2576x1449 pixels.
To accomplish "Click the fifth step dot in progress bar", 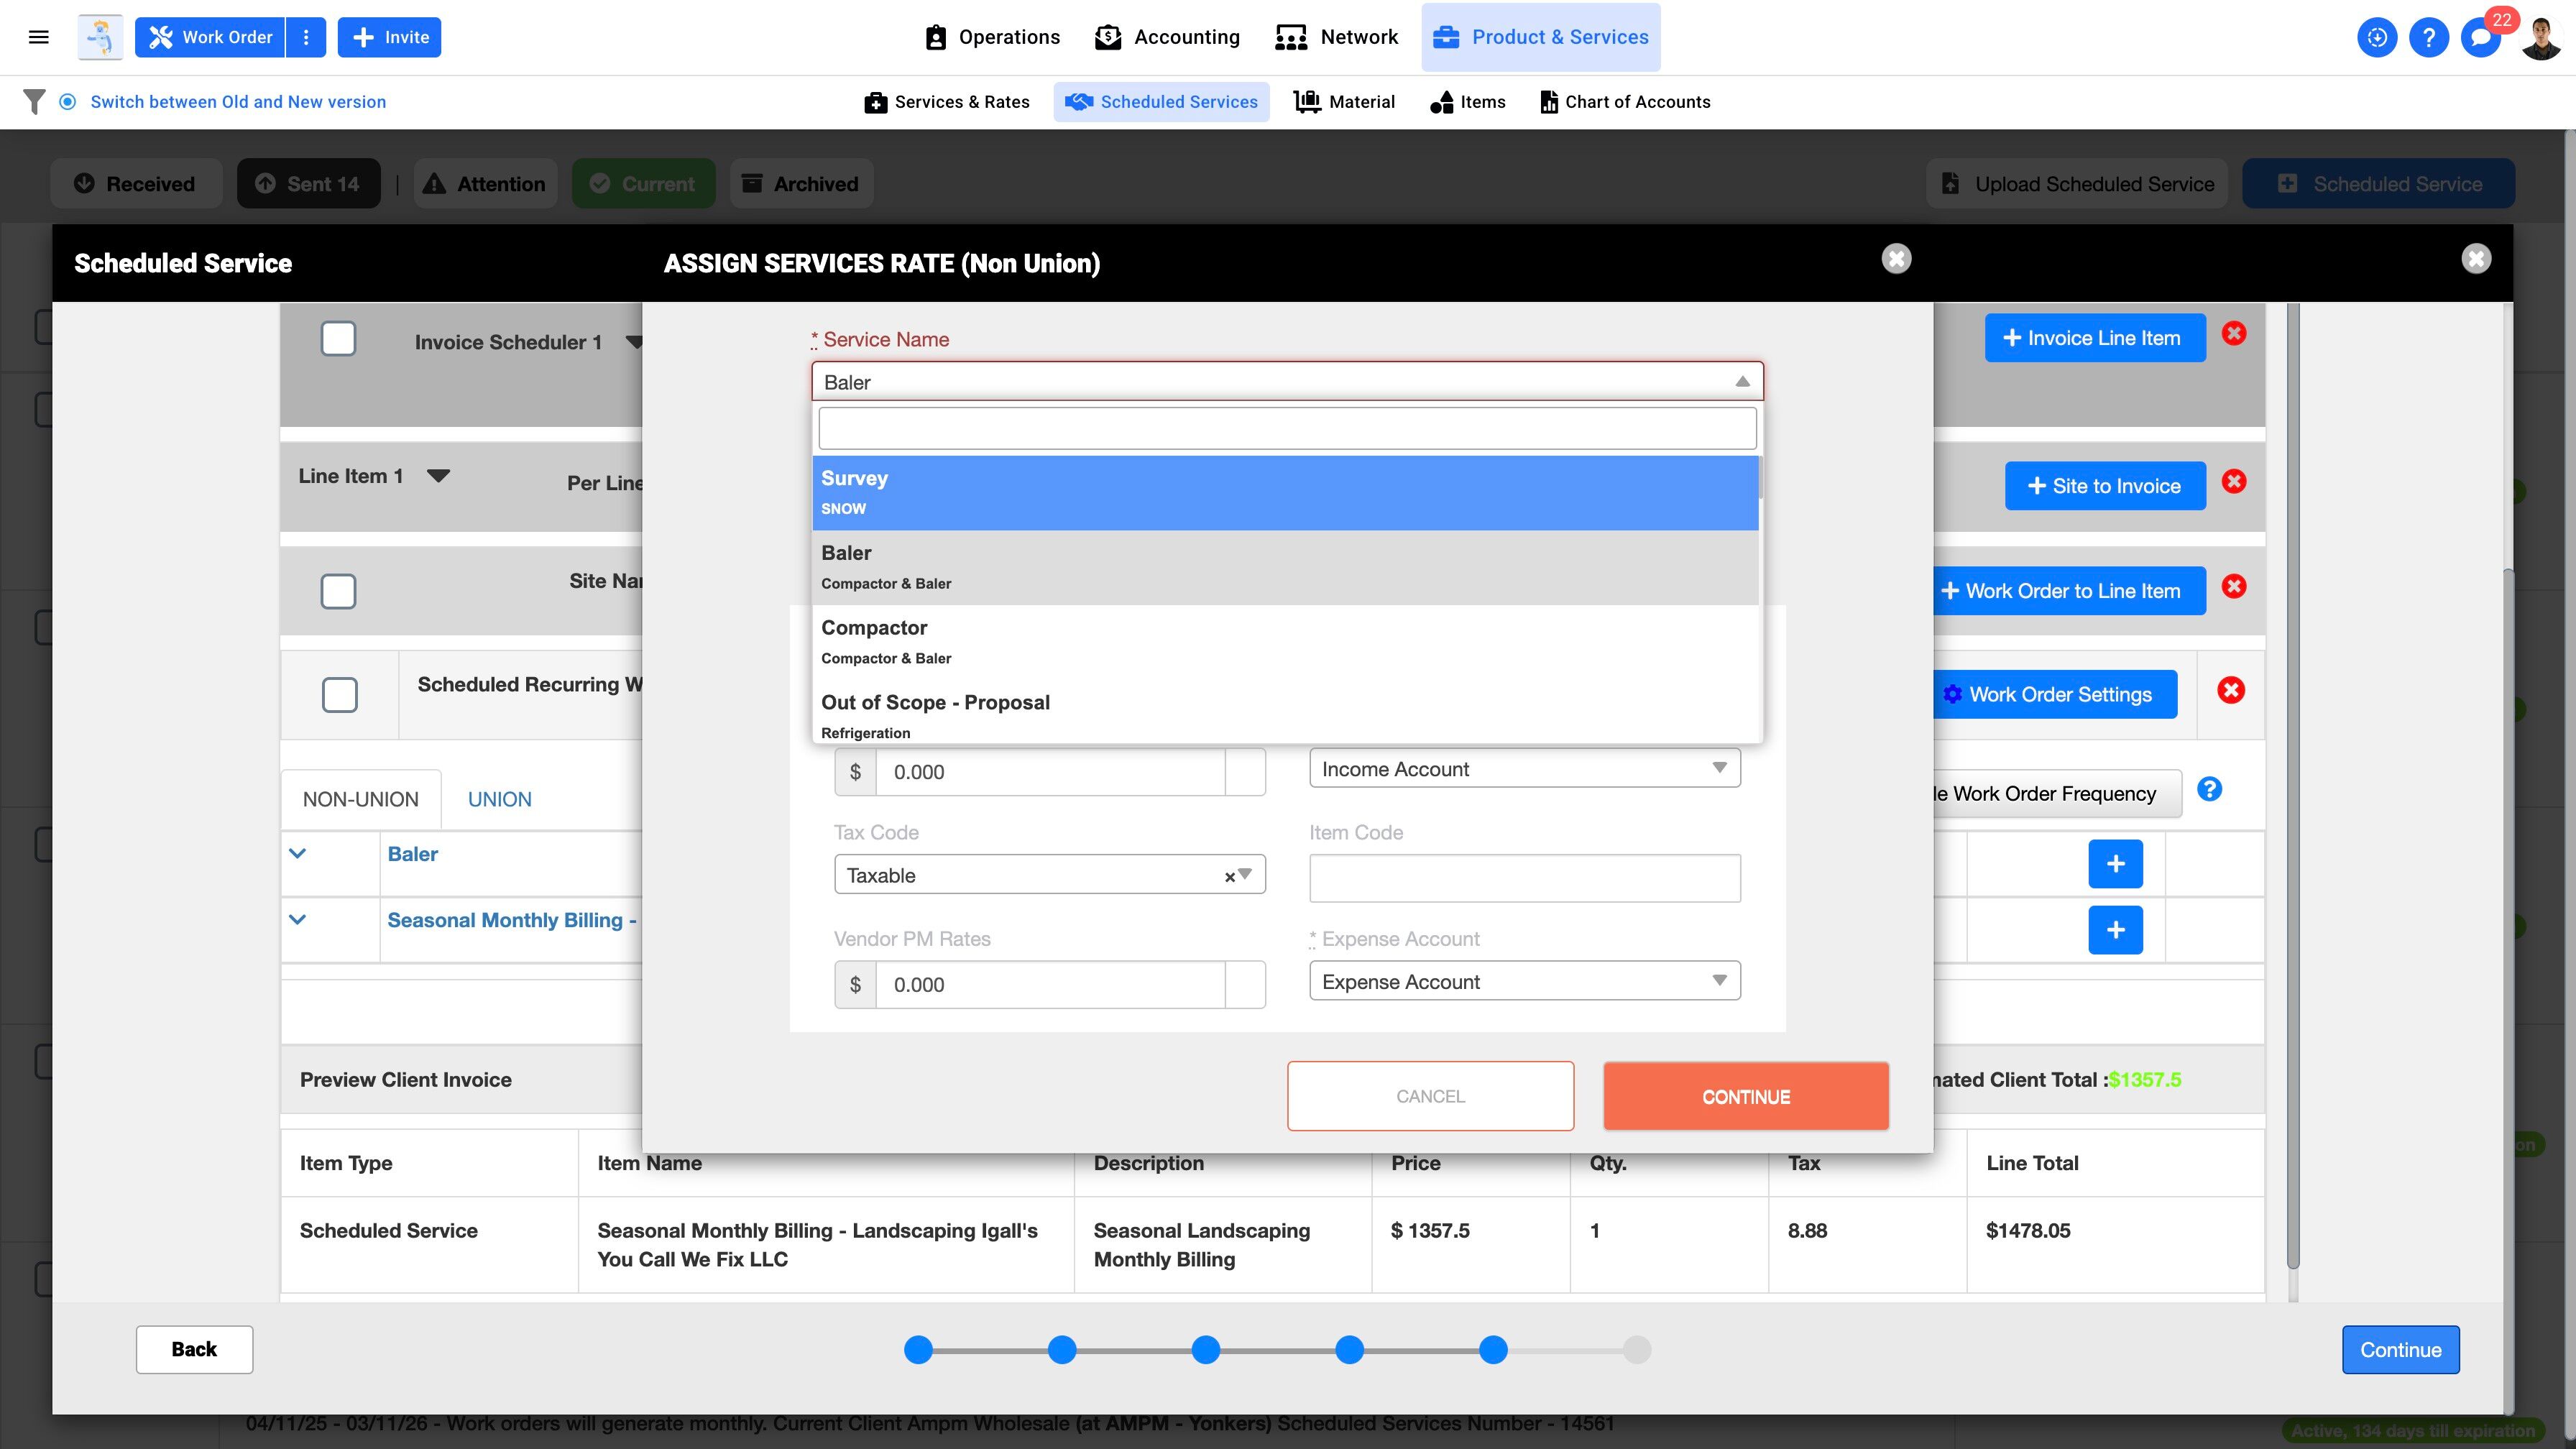I will [1493, 1350].
